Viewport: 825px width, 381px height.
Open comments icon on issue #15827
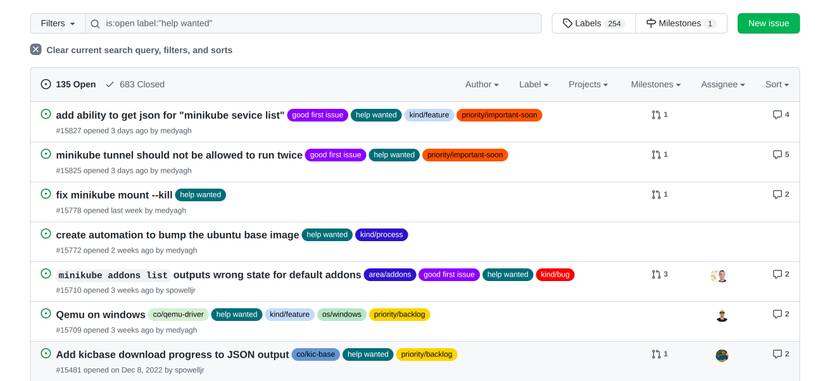click(x=777, y=115)
